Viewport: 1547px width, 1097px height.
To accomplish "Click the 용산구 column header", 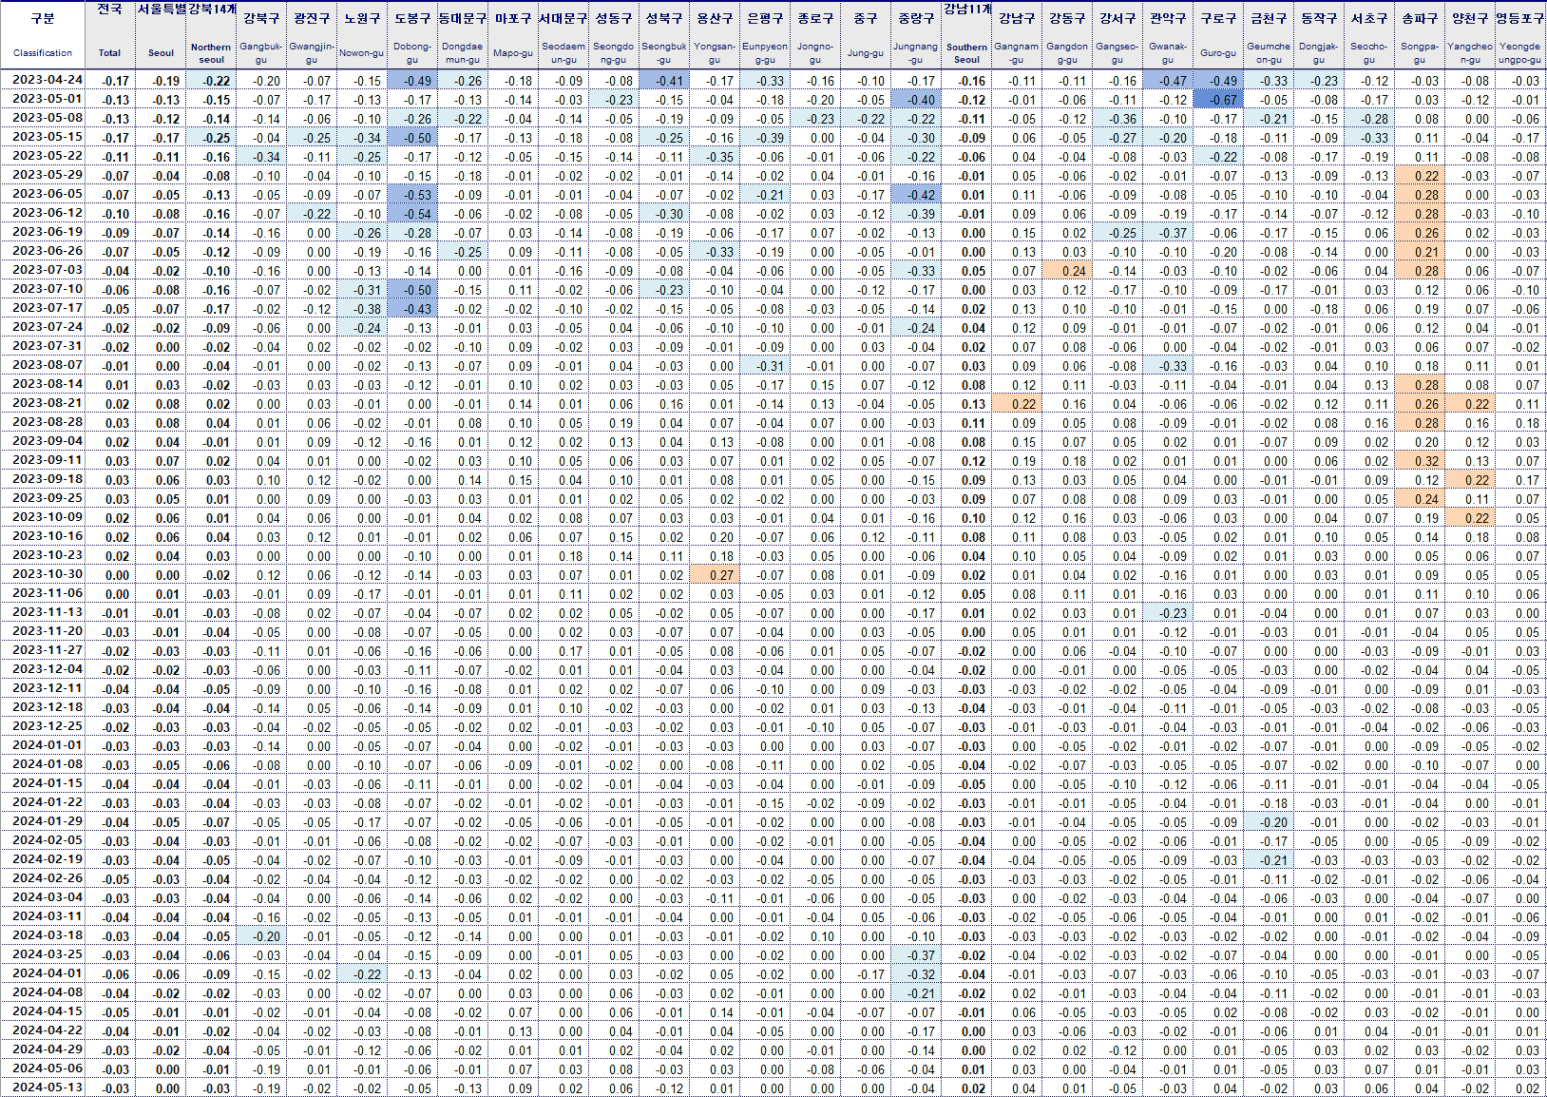I will coord(714,19).
